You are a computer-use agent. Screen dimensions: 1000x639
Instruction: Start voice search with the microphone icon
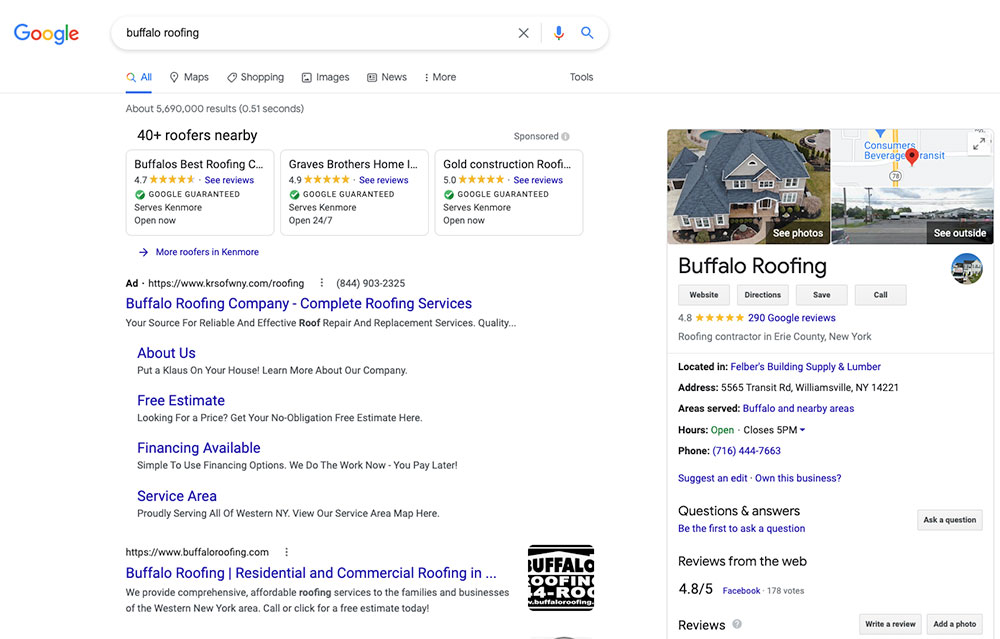click(559, 33)
